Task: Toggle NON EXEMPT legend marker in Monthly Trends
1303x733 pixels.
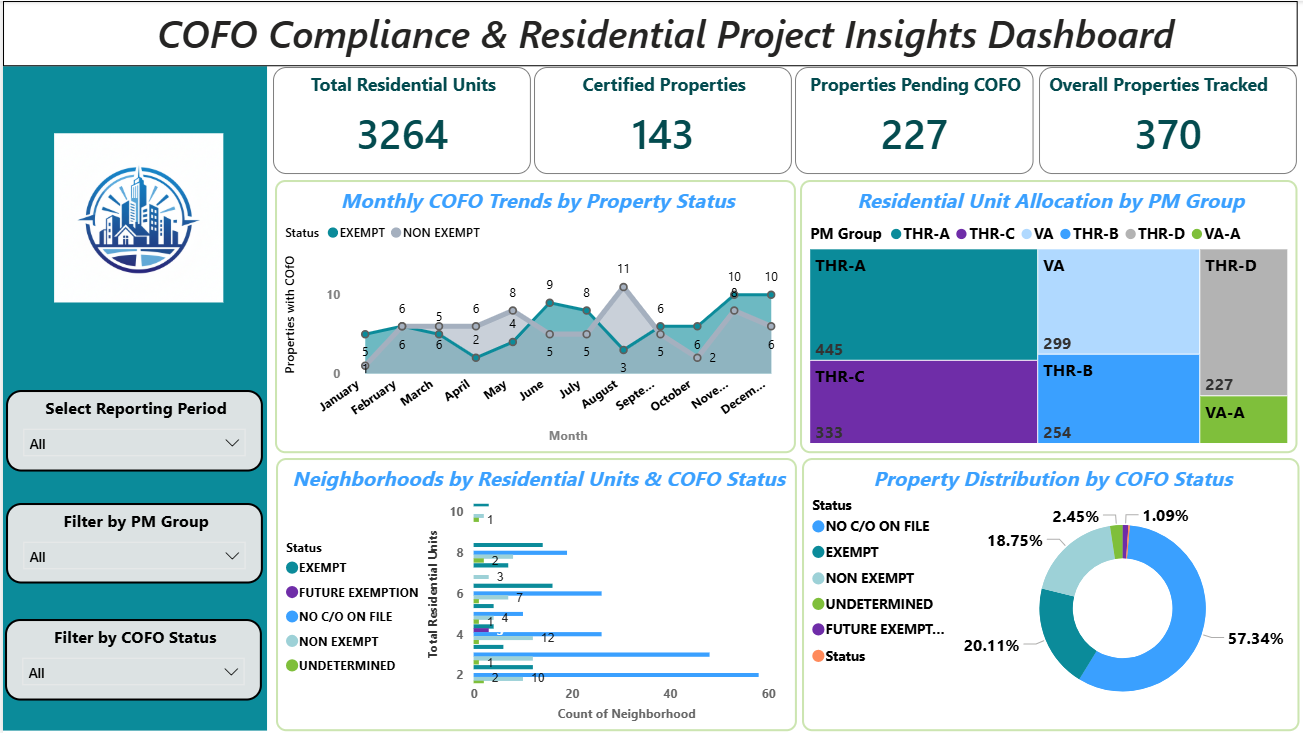Action: point(396,233)
